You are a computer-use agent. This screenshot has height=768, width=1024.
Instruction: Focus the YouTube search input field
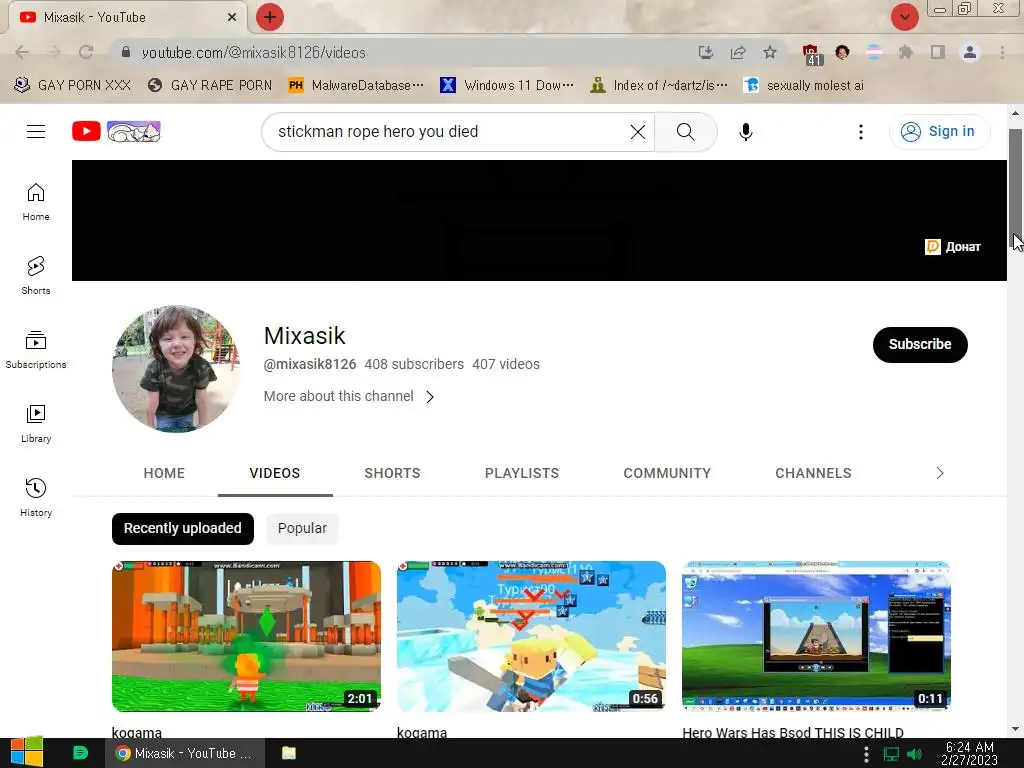[x=451, y=131]
